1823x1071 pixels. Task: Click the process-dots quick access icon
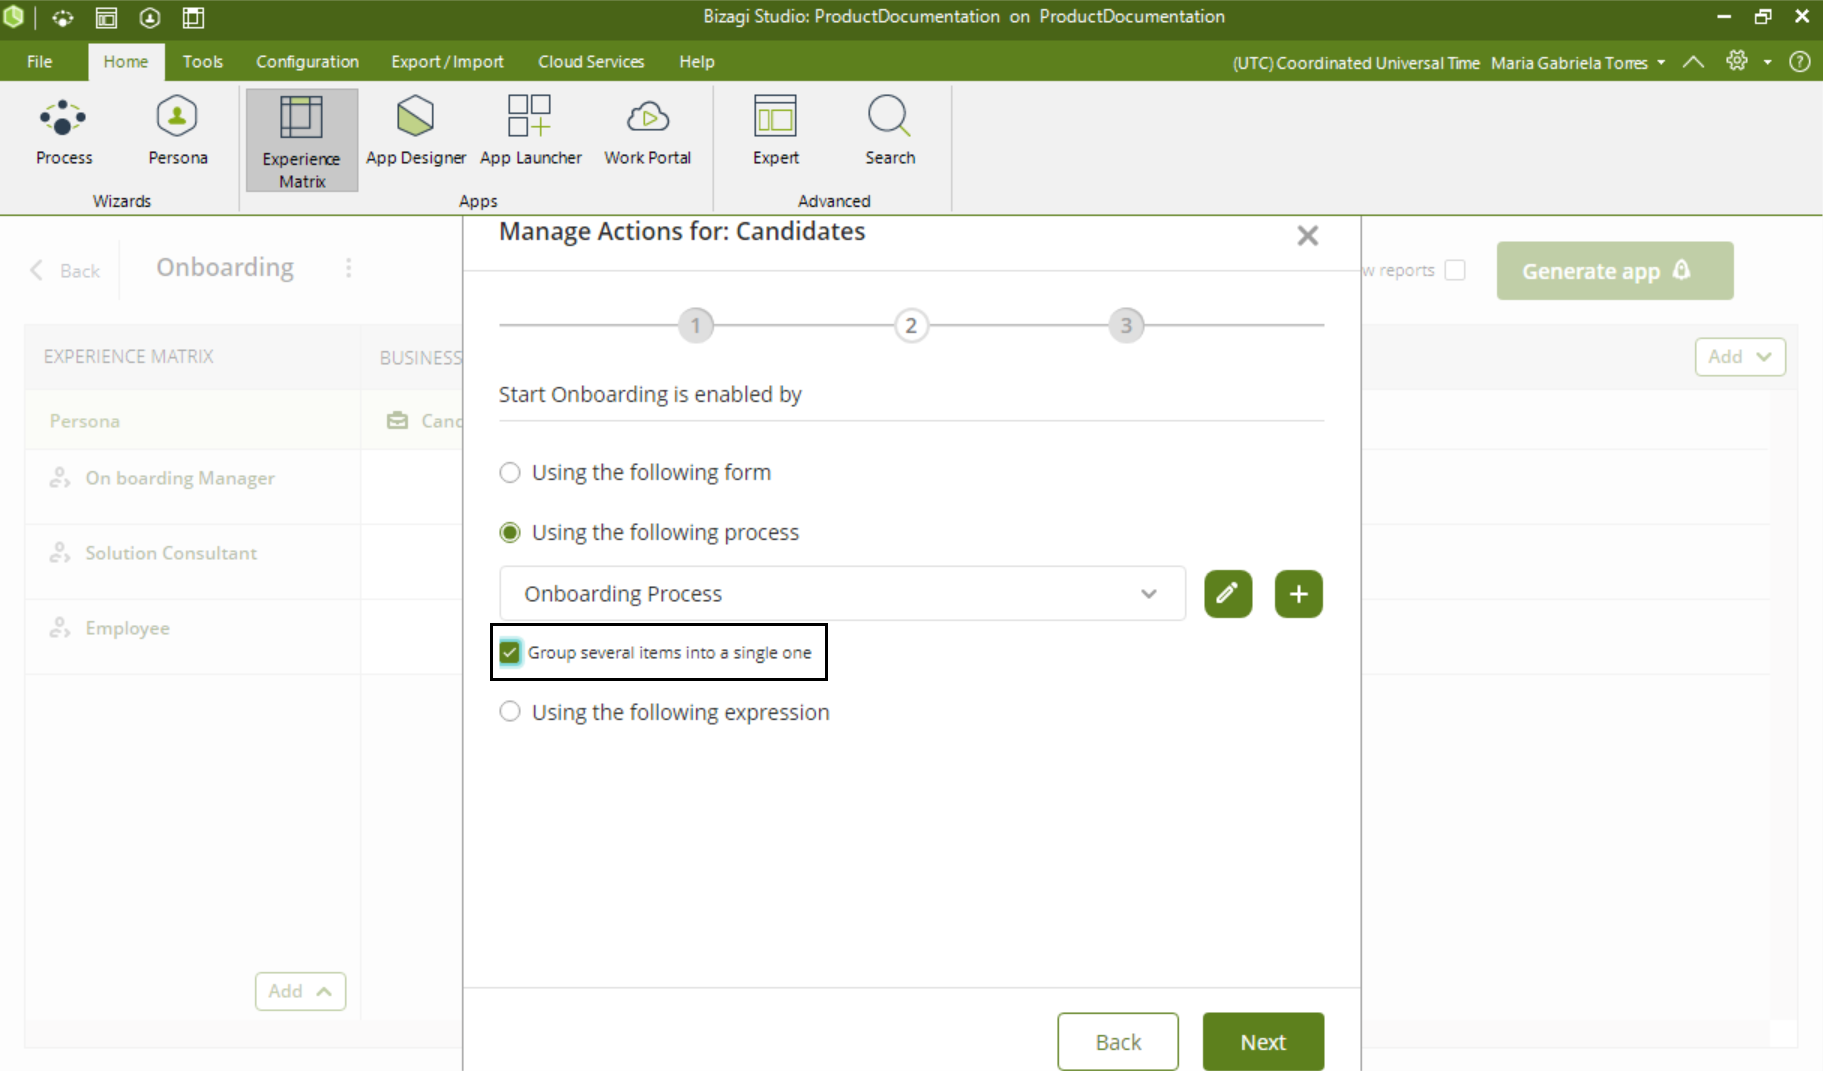tap(63, 18)
